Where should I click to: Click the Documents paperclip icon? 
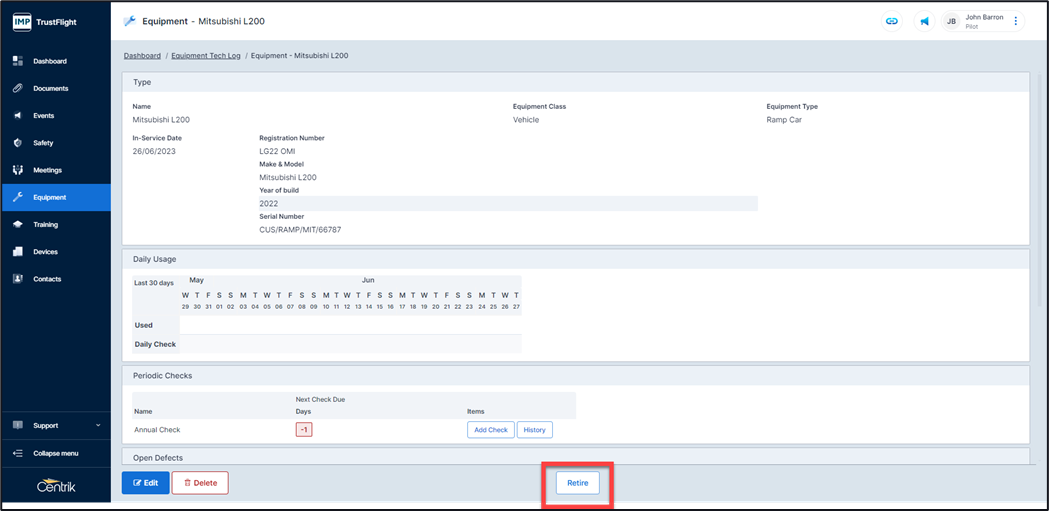(x=18, y=88)
